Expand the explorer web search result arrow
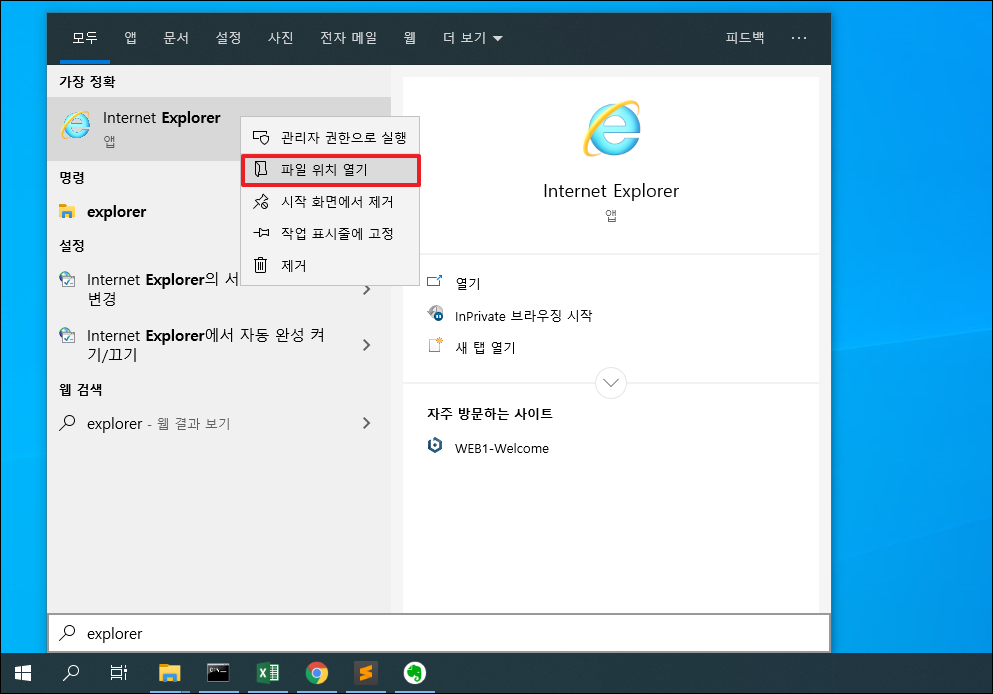 click(367, 423)
